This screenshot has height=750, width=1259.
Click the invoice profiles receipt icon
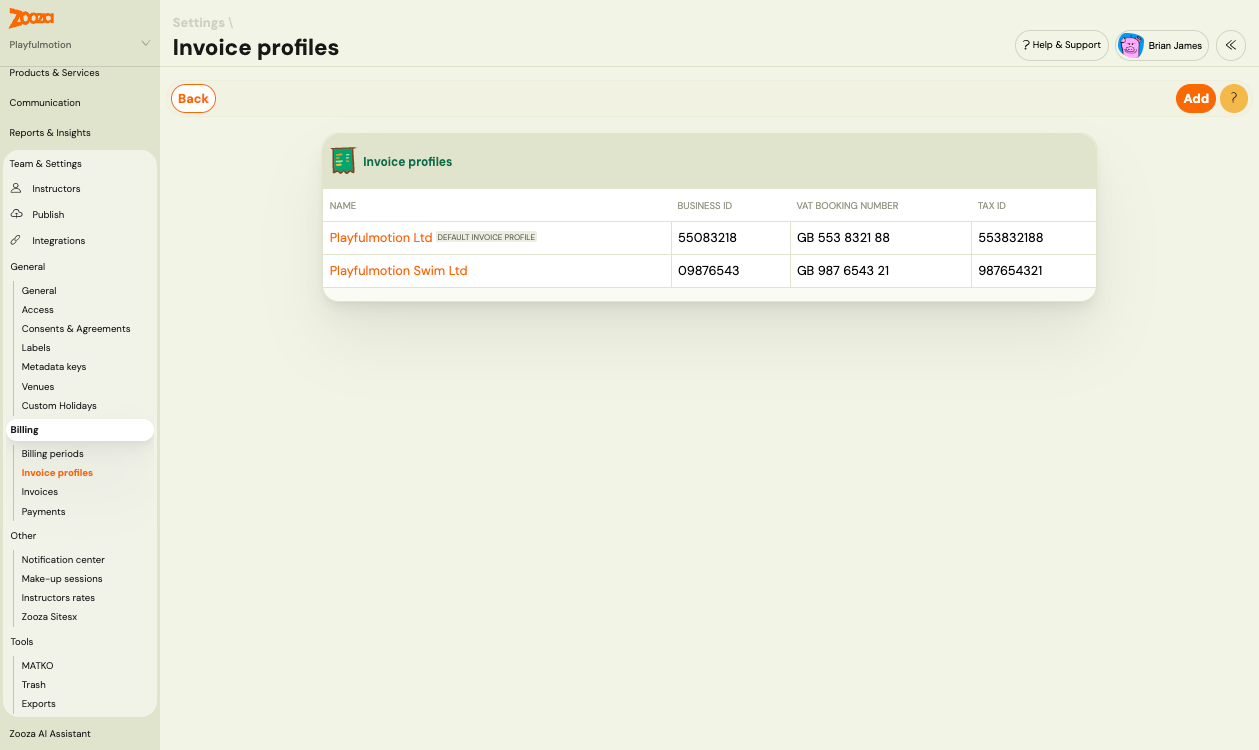[343, 161]
